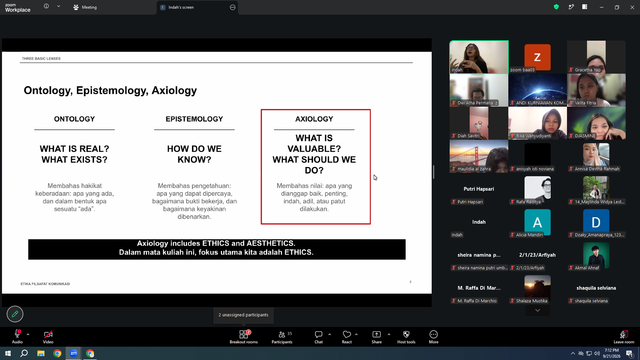
Task: Select the Gracetha Yap video tile
Action: (596, 57)
